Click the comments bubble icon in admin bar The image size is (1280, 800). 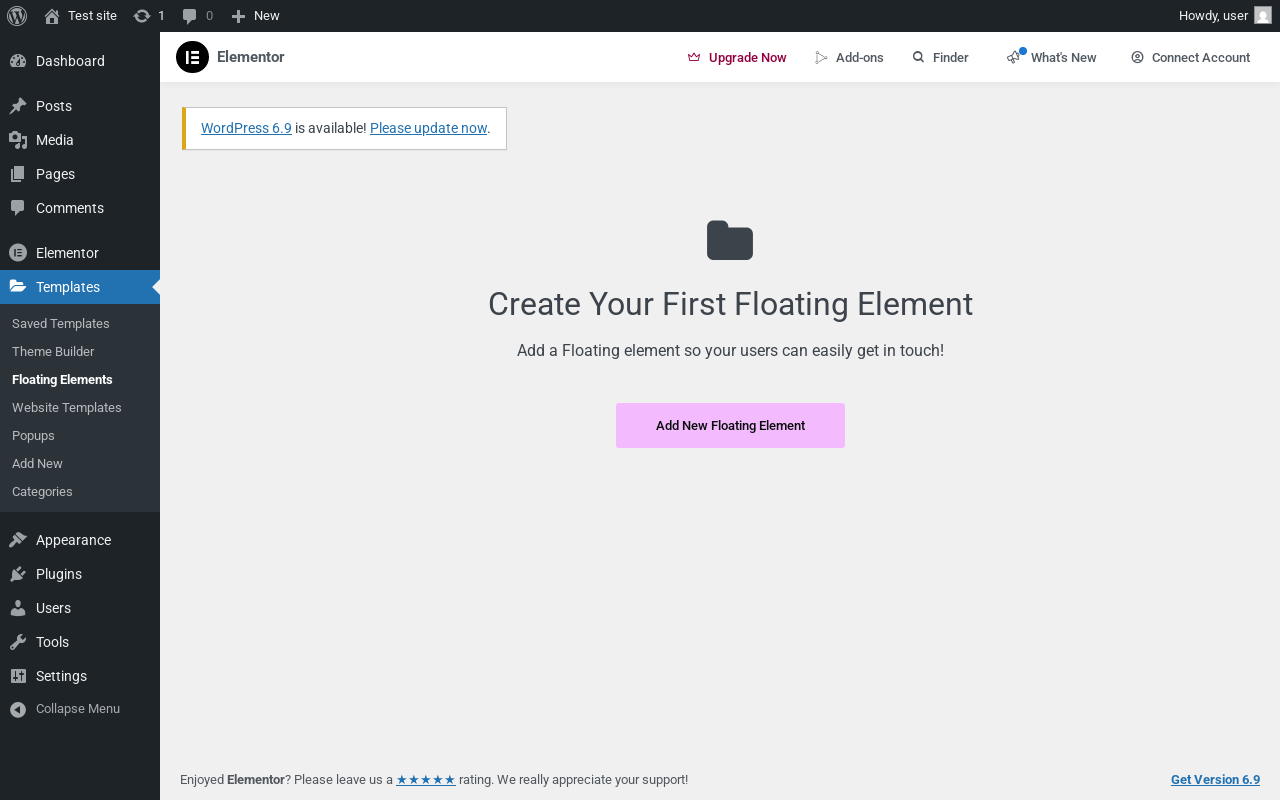[x=190, y=16]
